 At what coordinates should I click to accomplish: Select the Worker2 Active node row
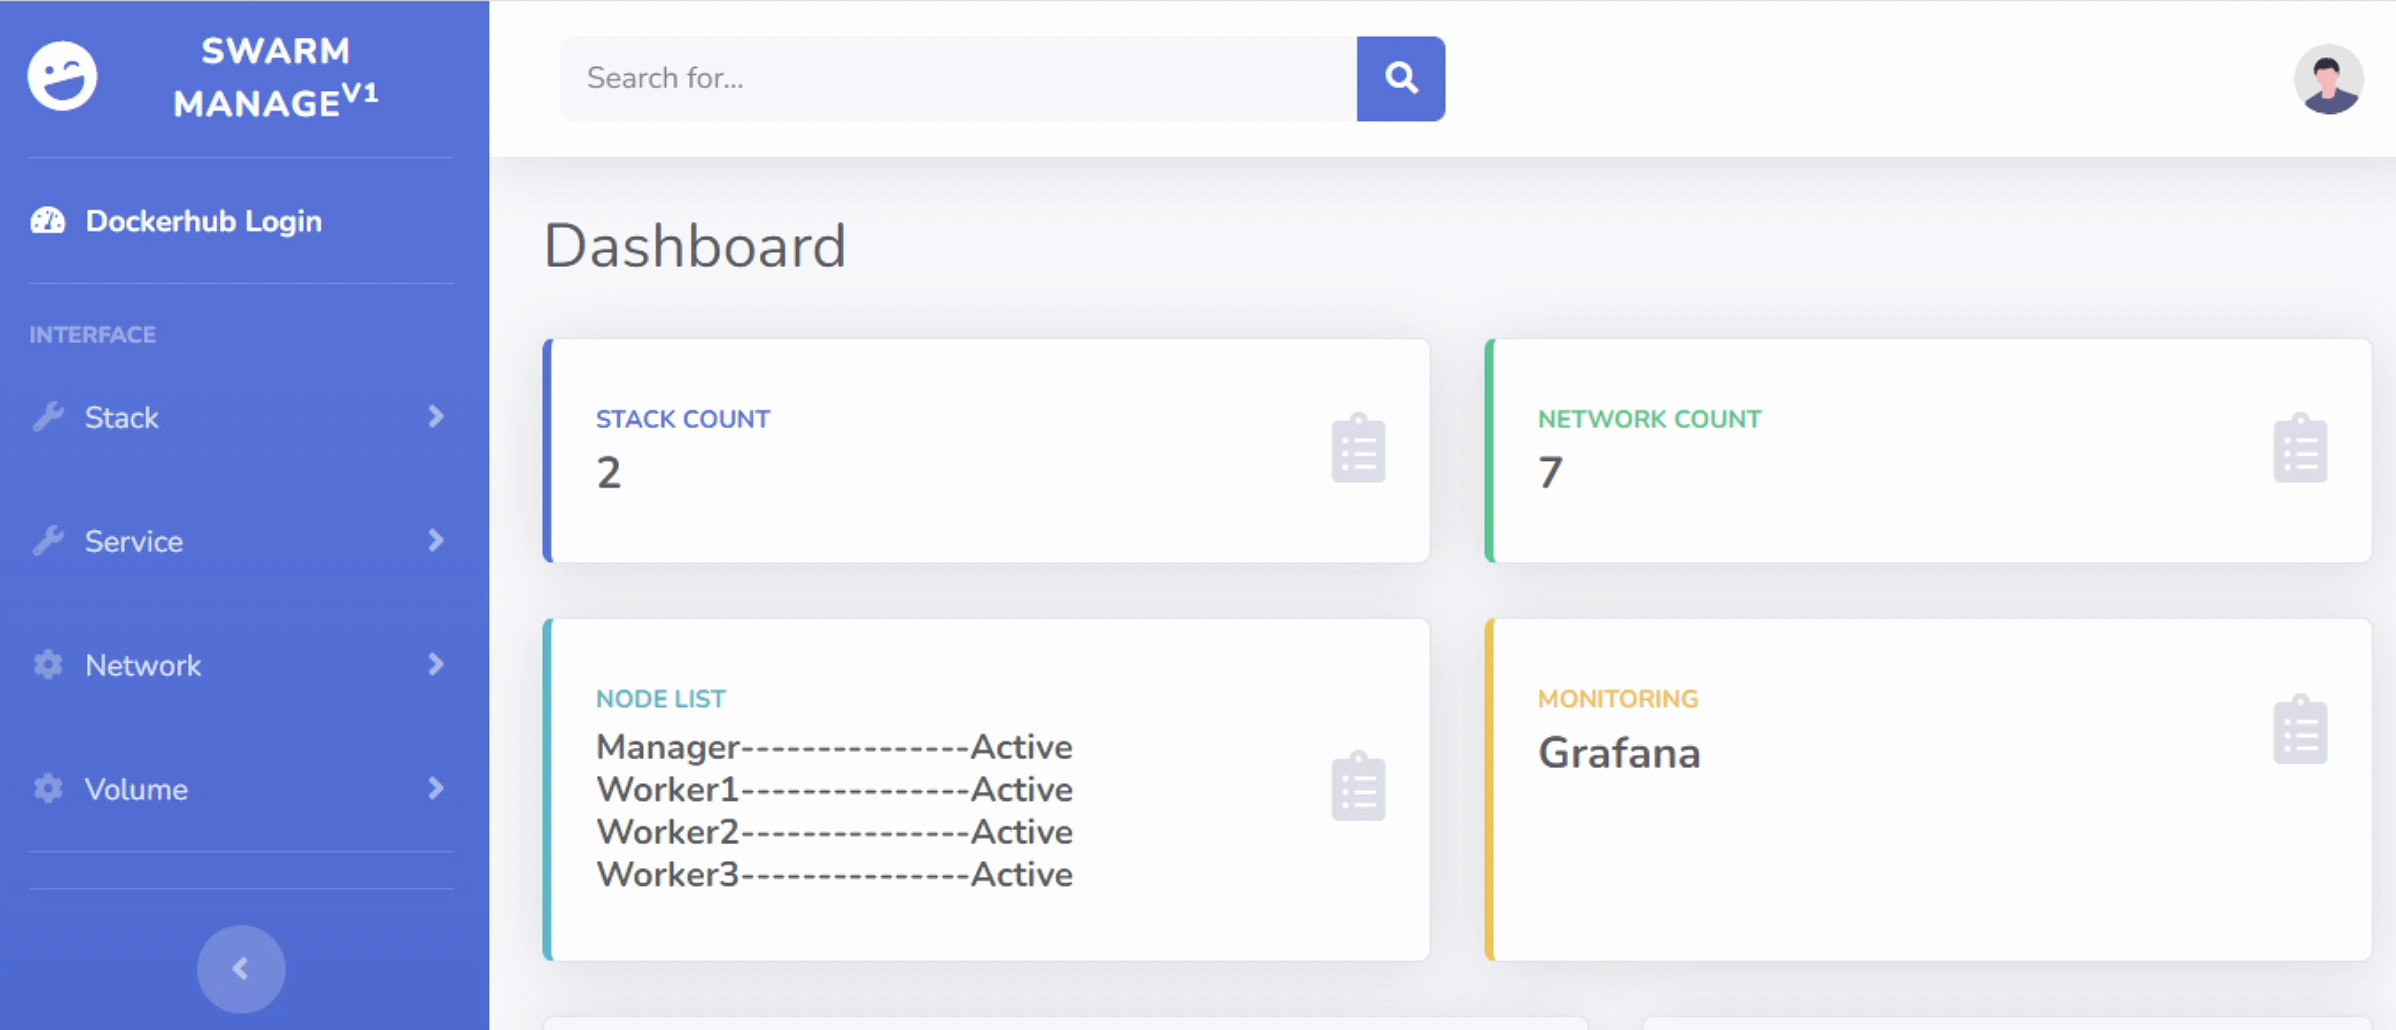(x=834, y=832)
